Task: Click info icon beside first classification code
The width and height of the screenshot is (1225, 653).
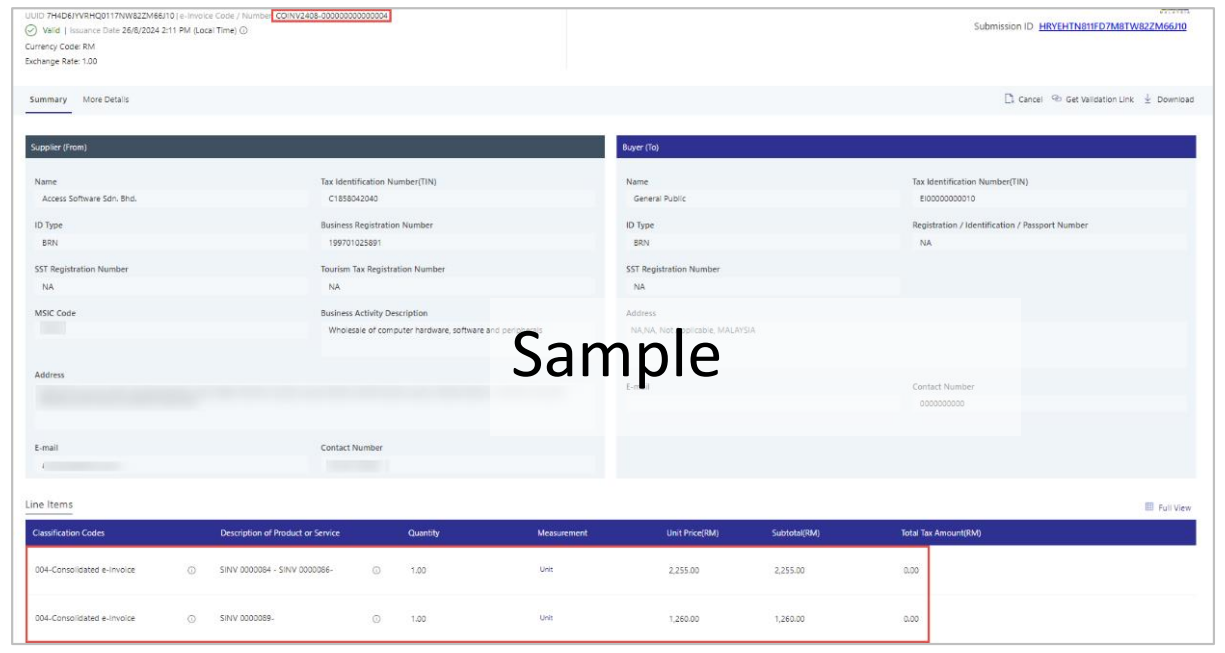Action: pos(191,571)
